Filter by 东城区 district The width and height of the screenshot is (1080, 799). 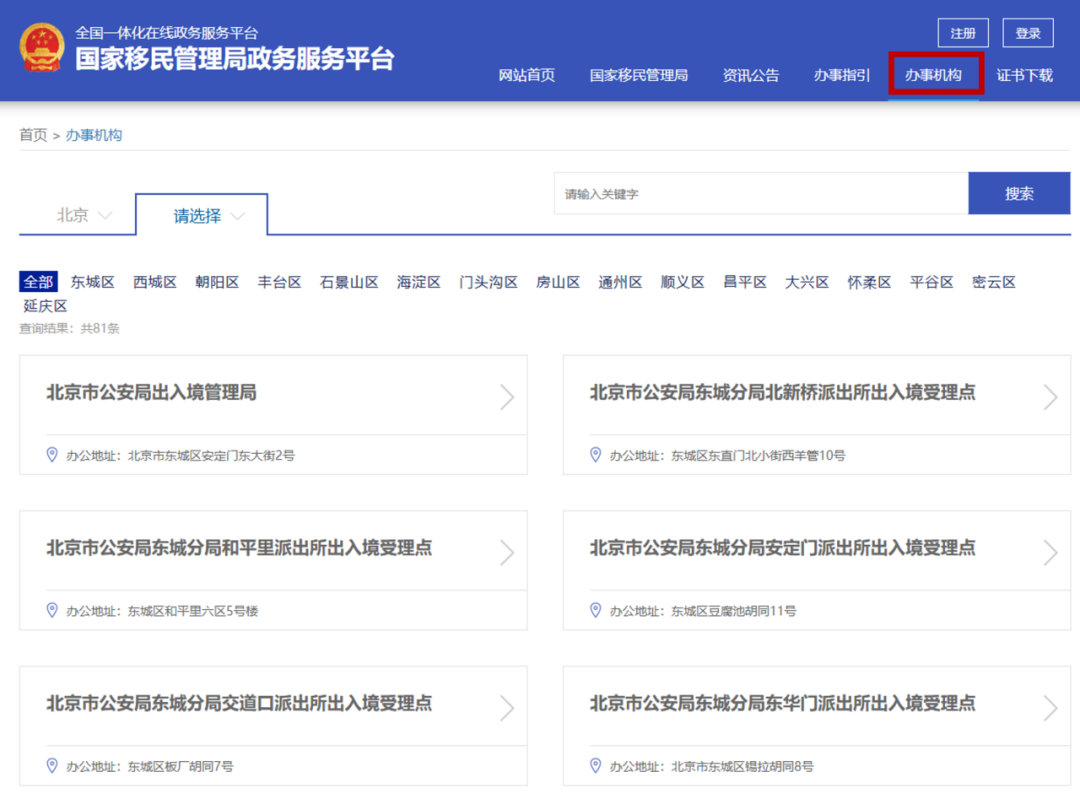[x=92, y=282]
